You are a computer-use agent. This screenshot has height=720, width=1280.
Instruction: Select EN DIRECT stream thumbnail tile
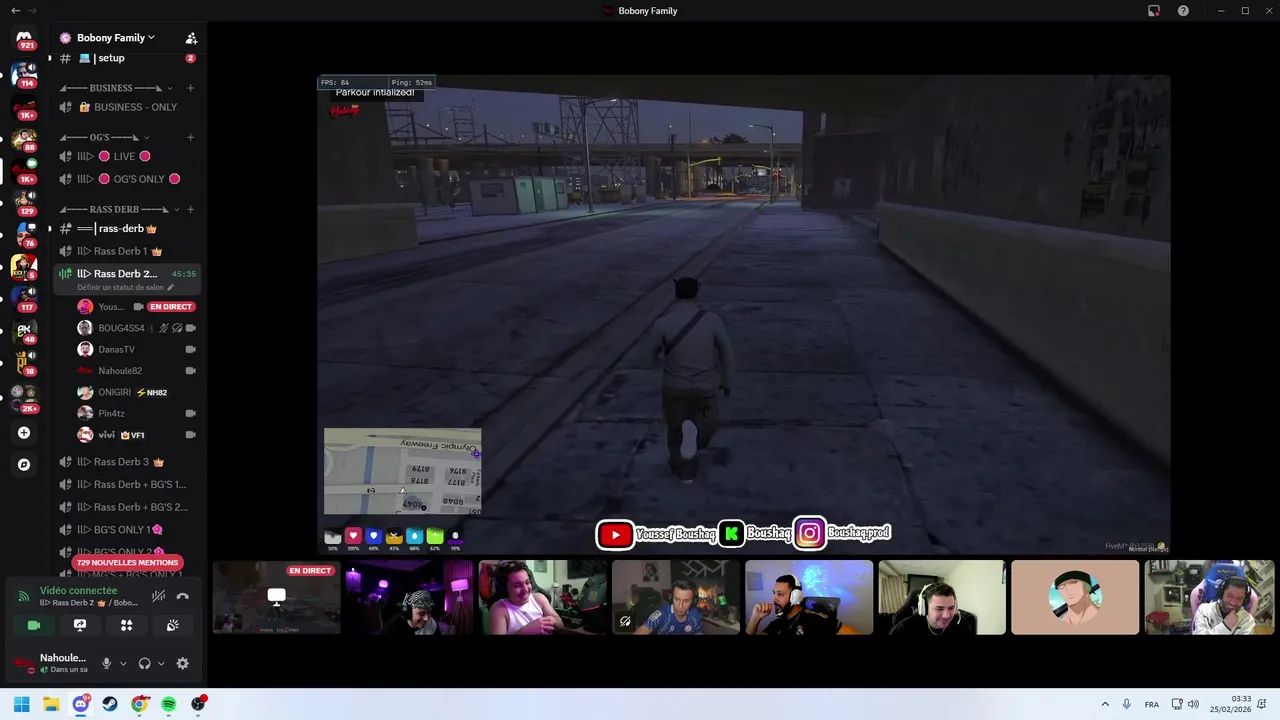click(277, 597)
